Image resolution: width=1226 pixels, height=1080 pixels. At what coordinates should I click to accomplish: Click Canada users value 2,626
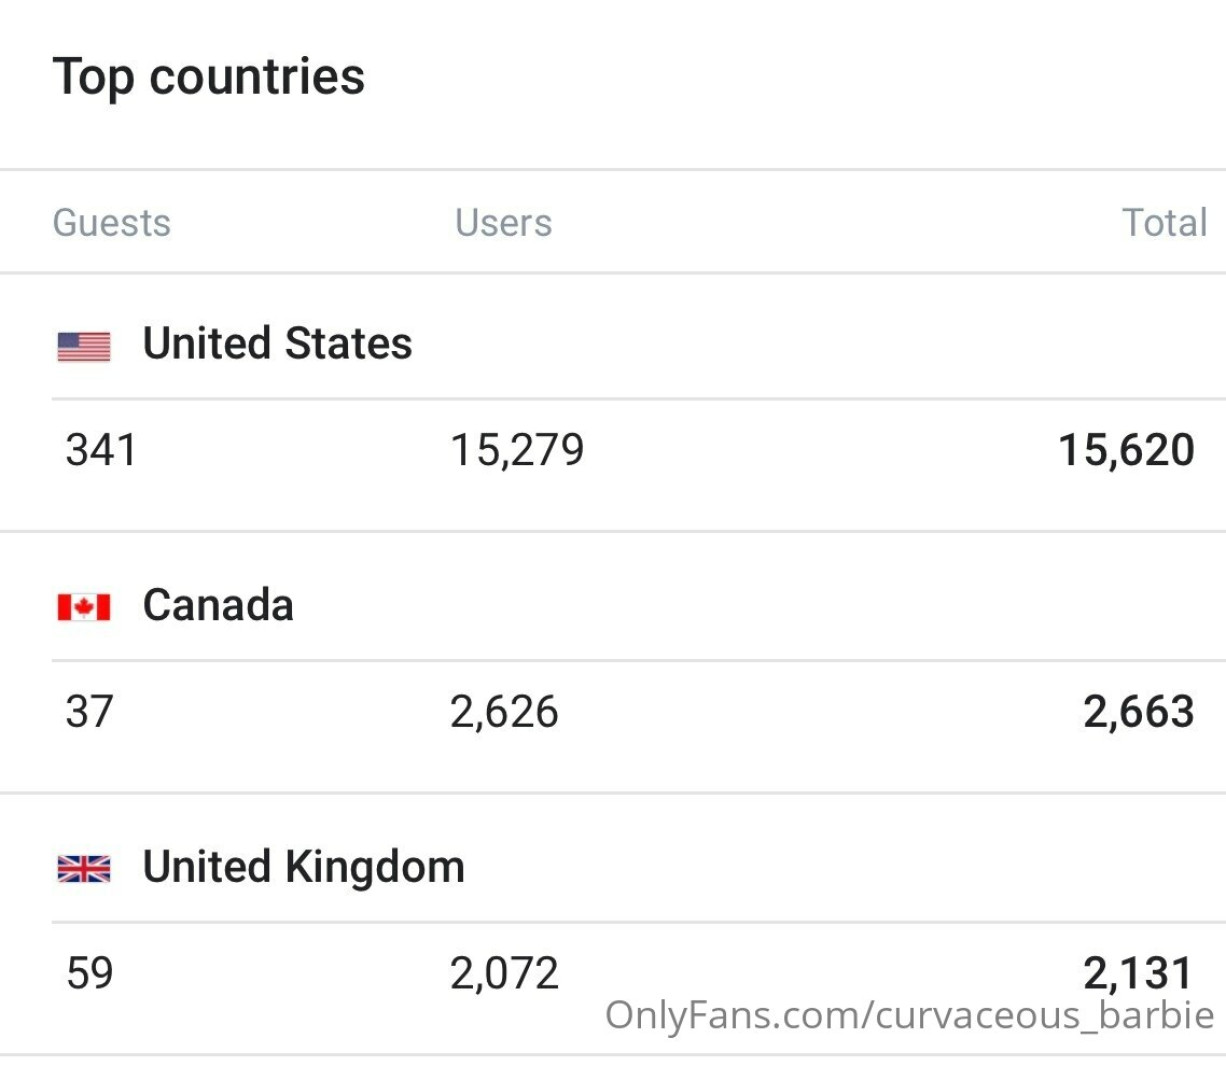point(504,712)
